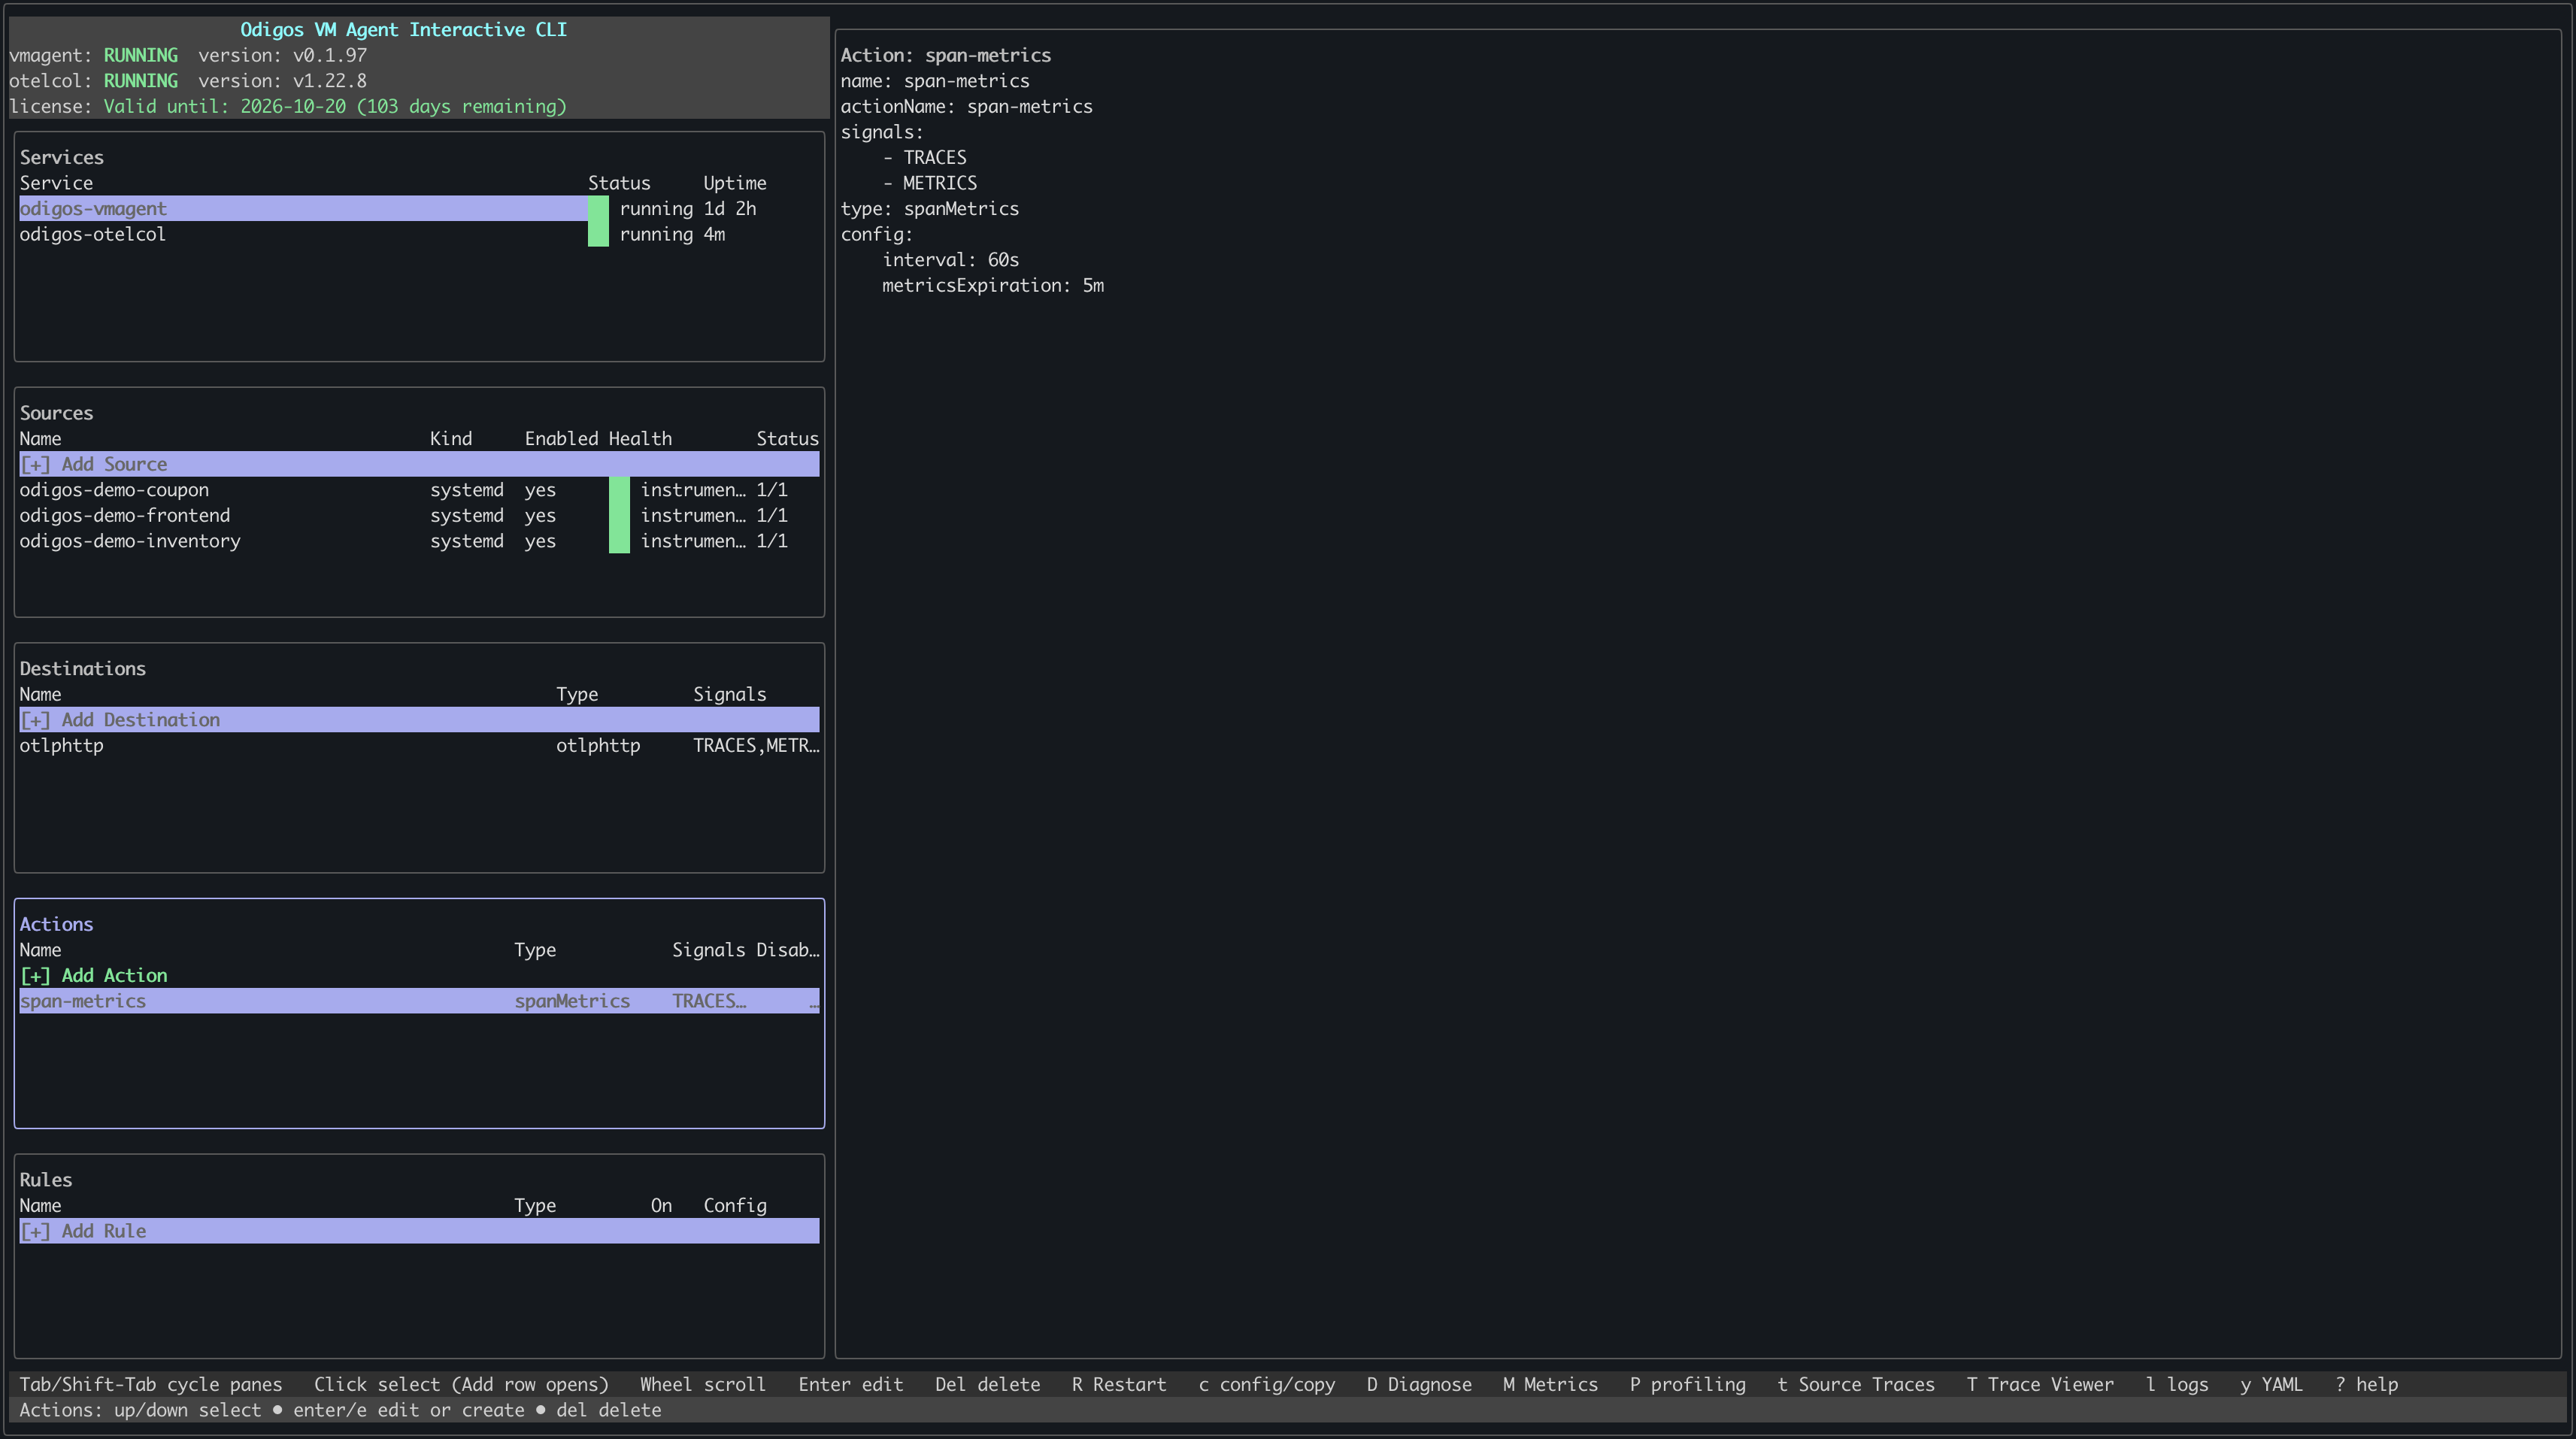
Task: Click the green status block for odigos-vmagent
Action: tap(598, 208)
